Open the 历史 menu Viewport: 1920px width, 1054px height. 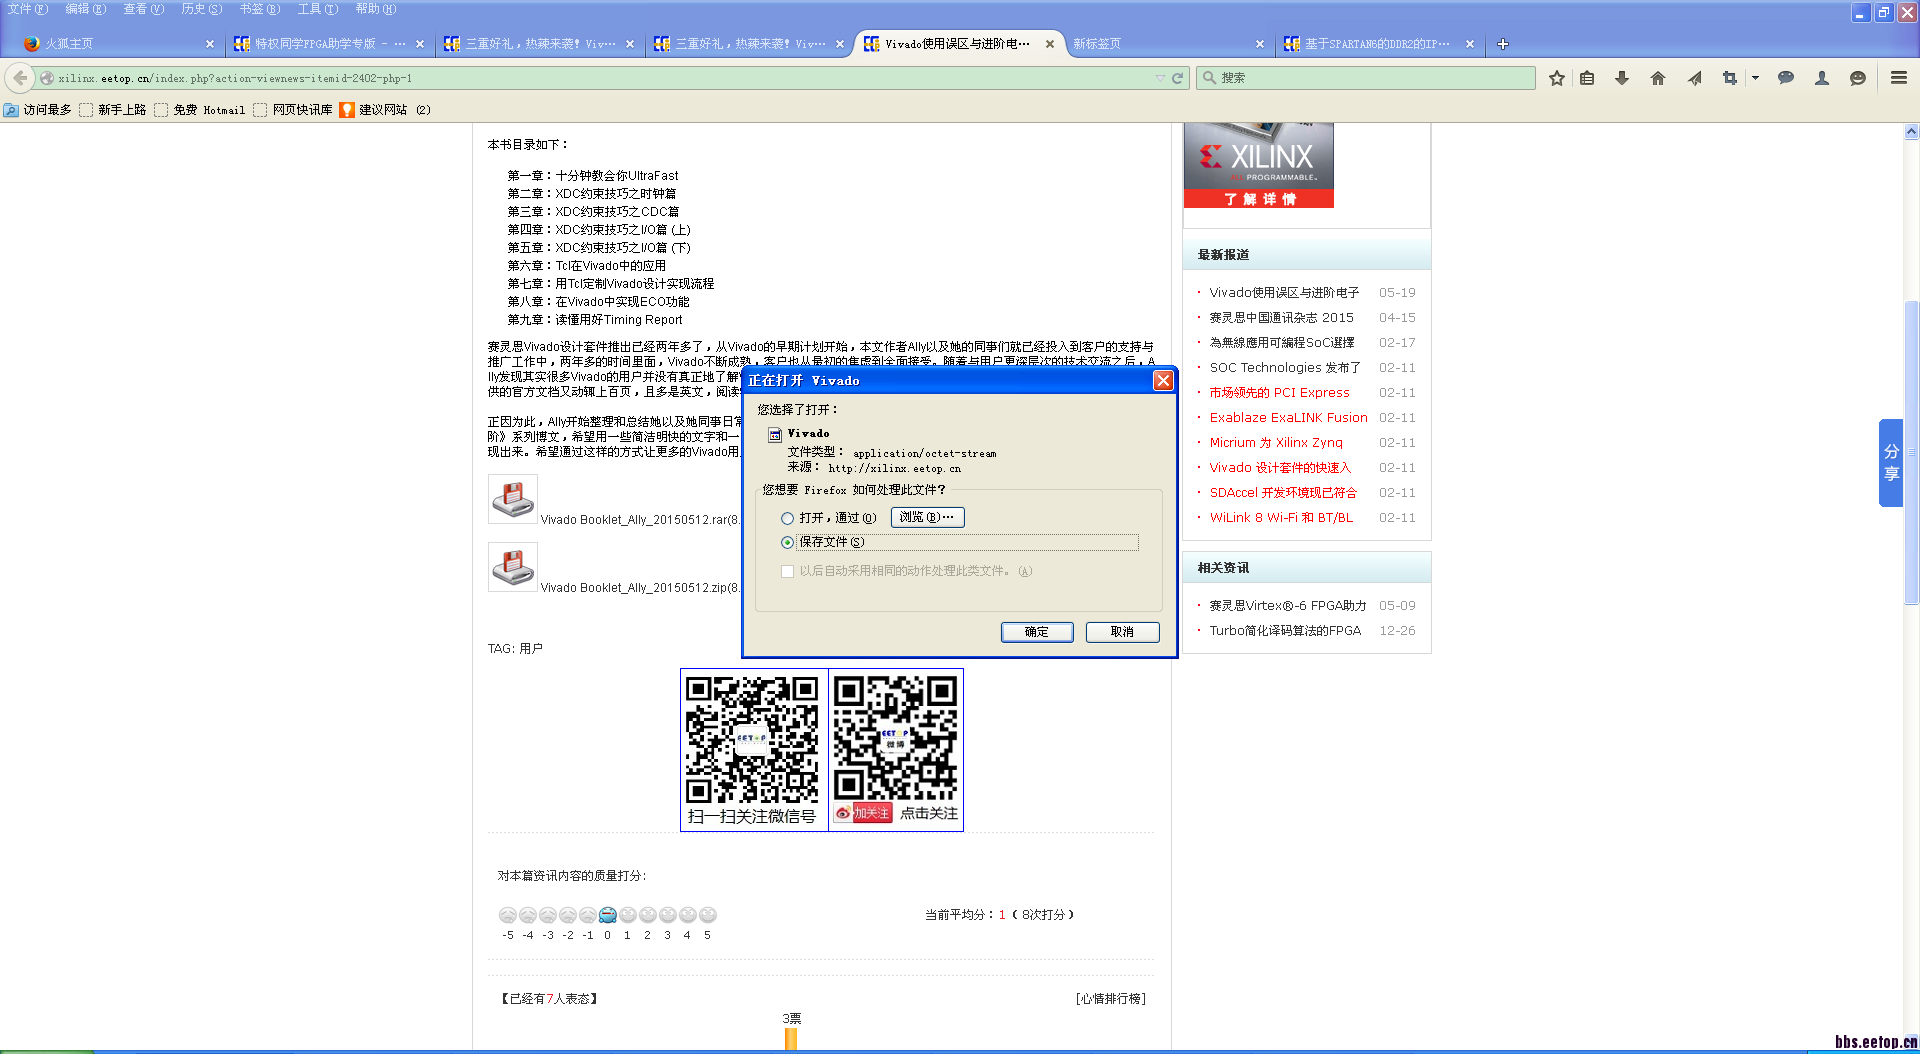pos(201,9)
